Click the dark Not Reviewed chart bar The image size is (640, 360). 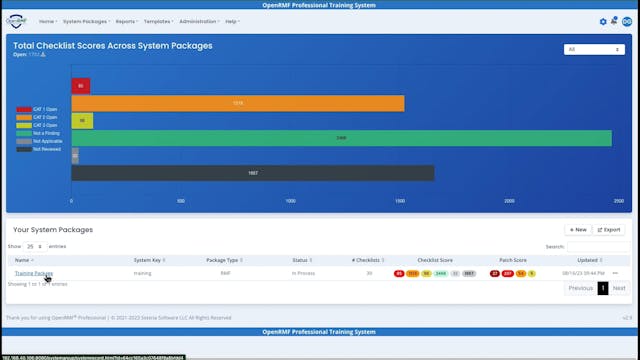point(253,173)
